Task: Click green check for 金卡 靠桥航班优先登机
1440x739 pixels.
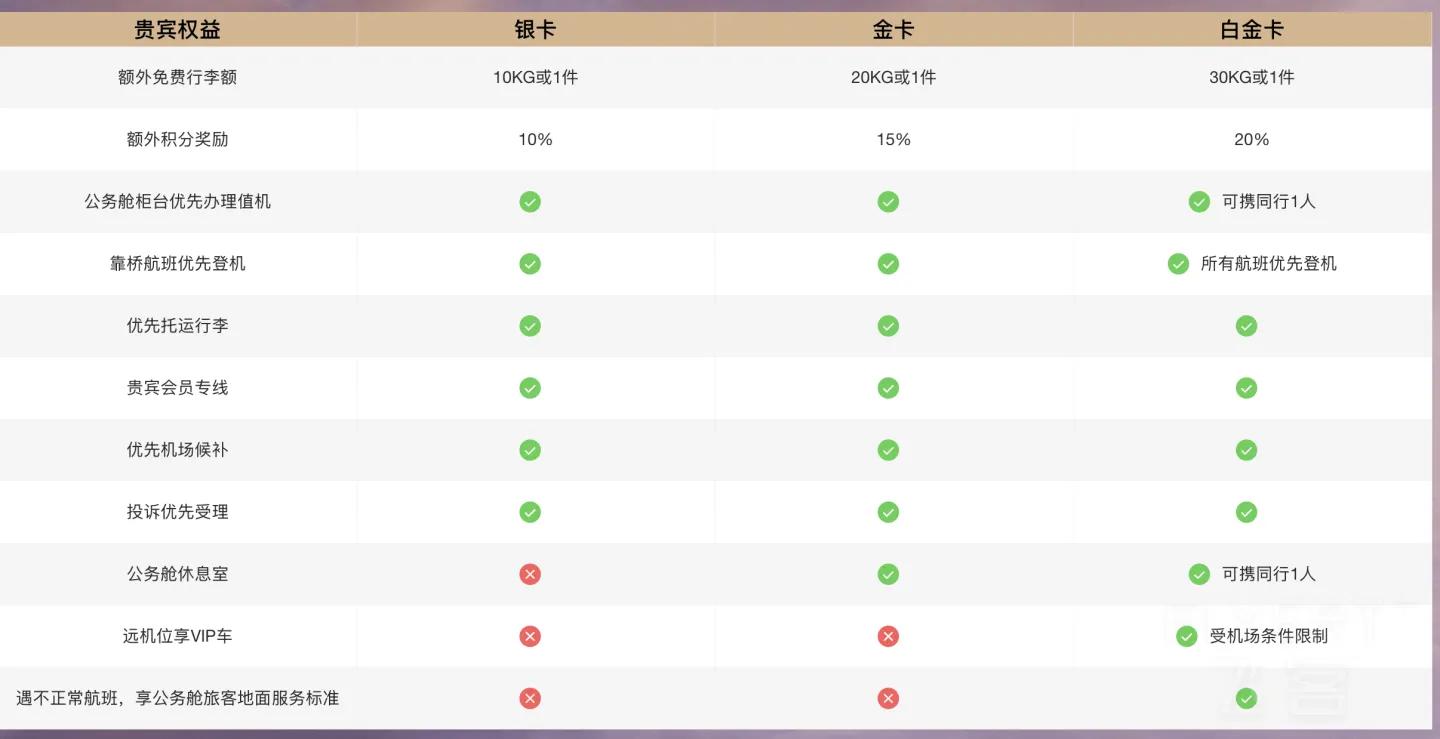Action: click(888, 264)
